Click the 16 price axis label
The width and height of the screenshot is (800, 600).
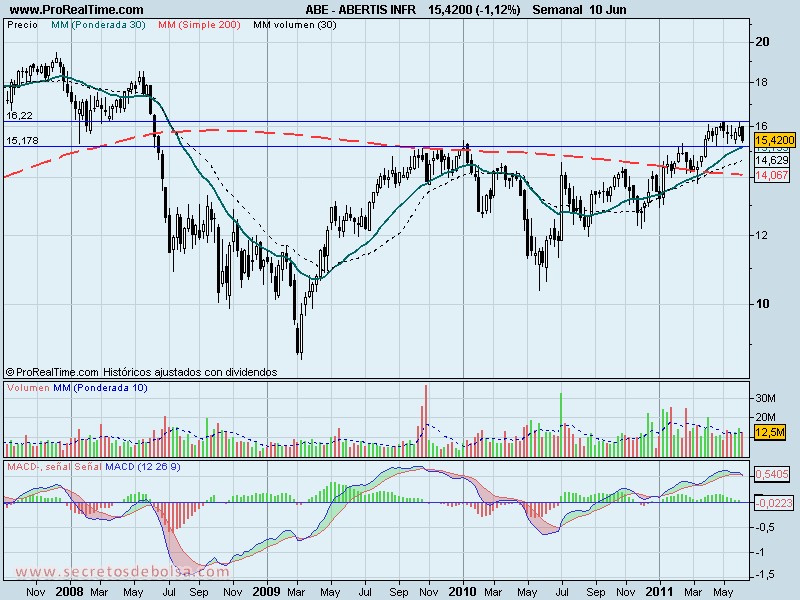tap(762, 126)
